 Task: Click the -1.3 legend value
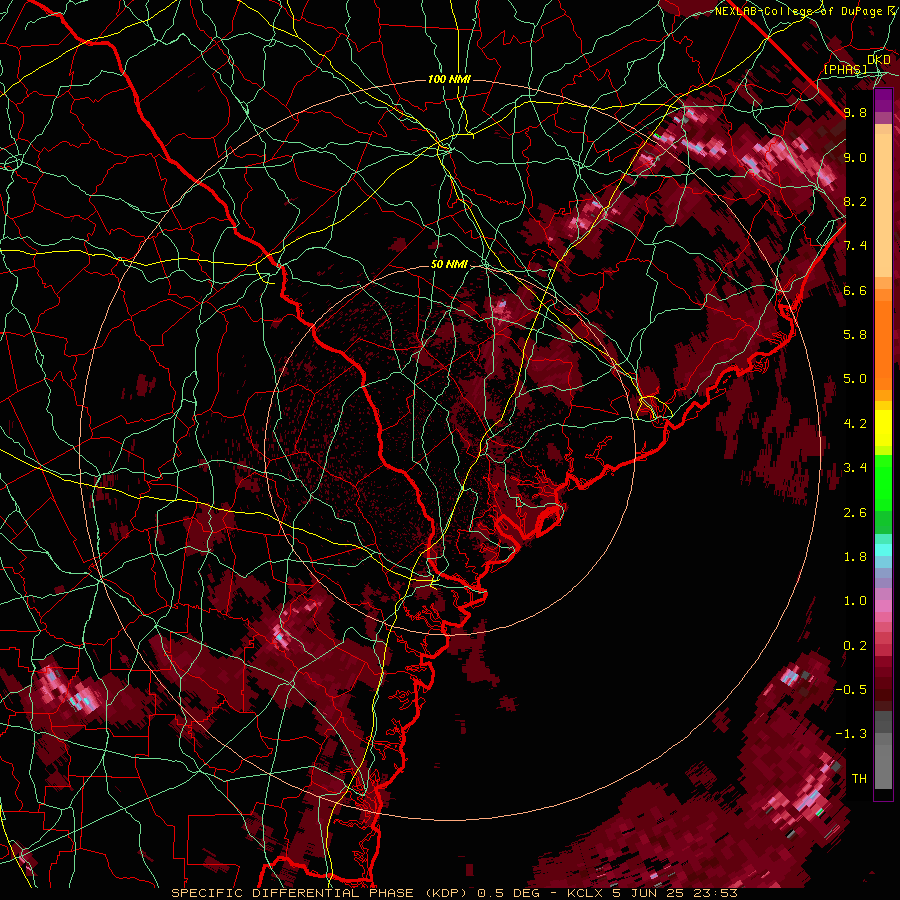pyautogui.click(x=851, y=734)
